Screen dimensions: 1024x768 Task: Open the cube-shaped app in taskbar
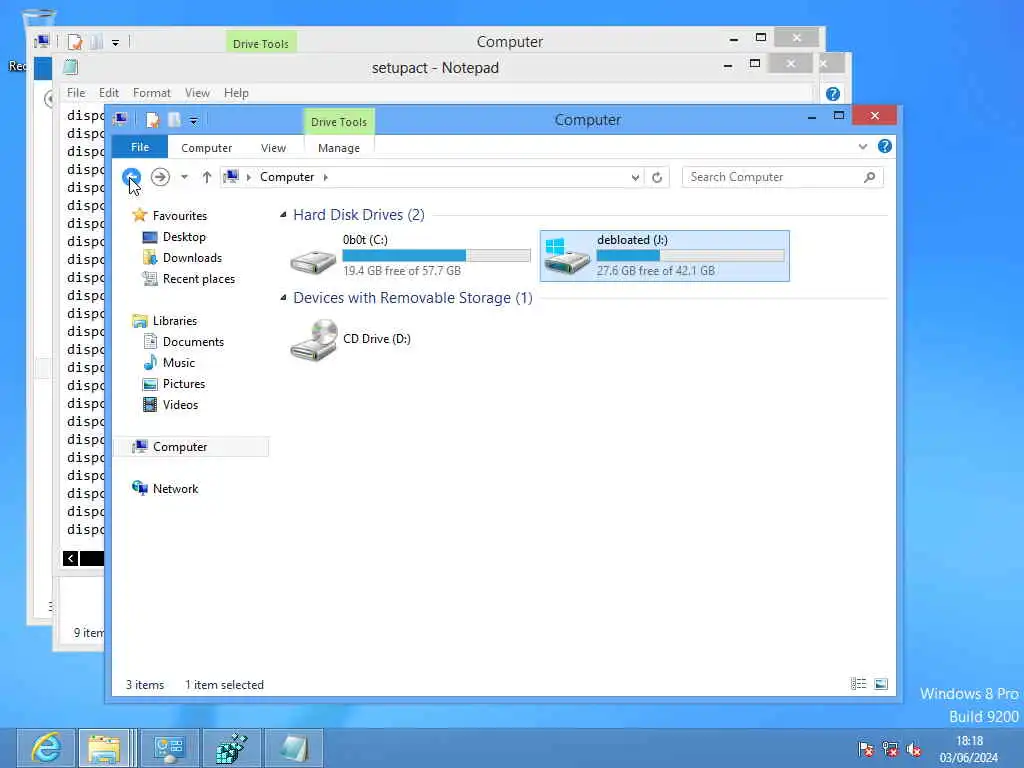click(231, 748)
